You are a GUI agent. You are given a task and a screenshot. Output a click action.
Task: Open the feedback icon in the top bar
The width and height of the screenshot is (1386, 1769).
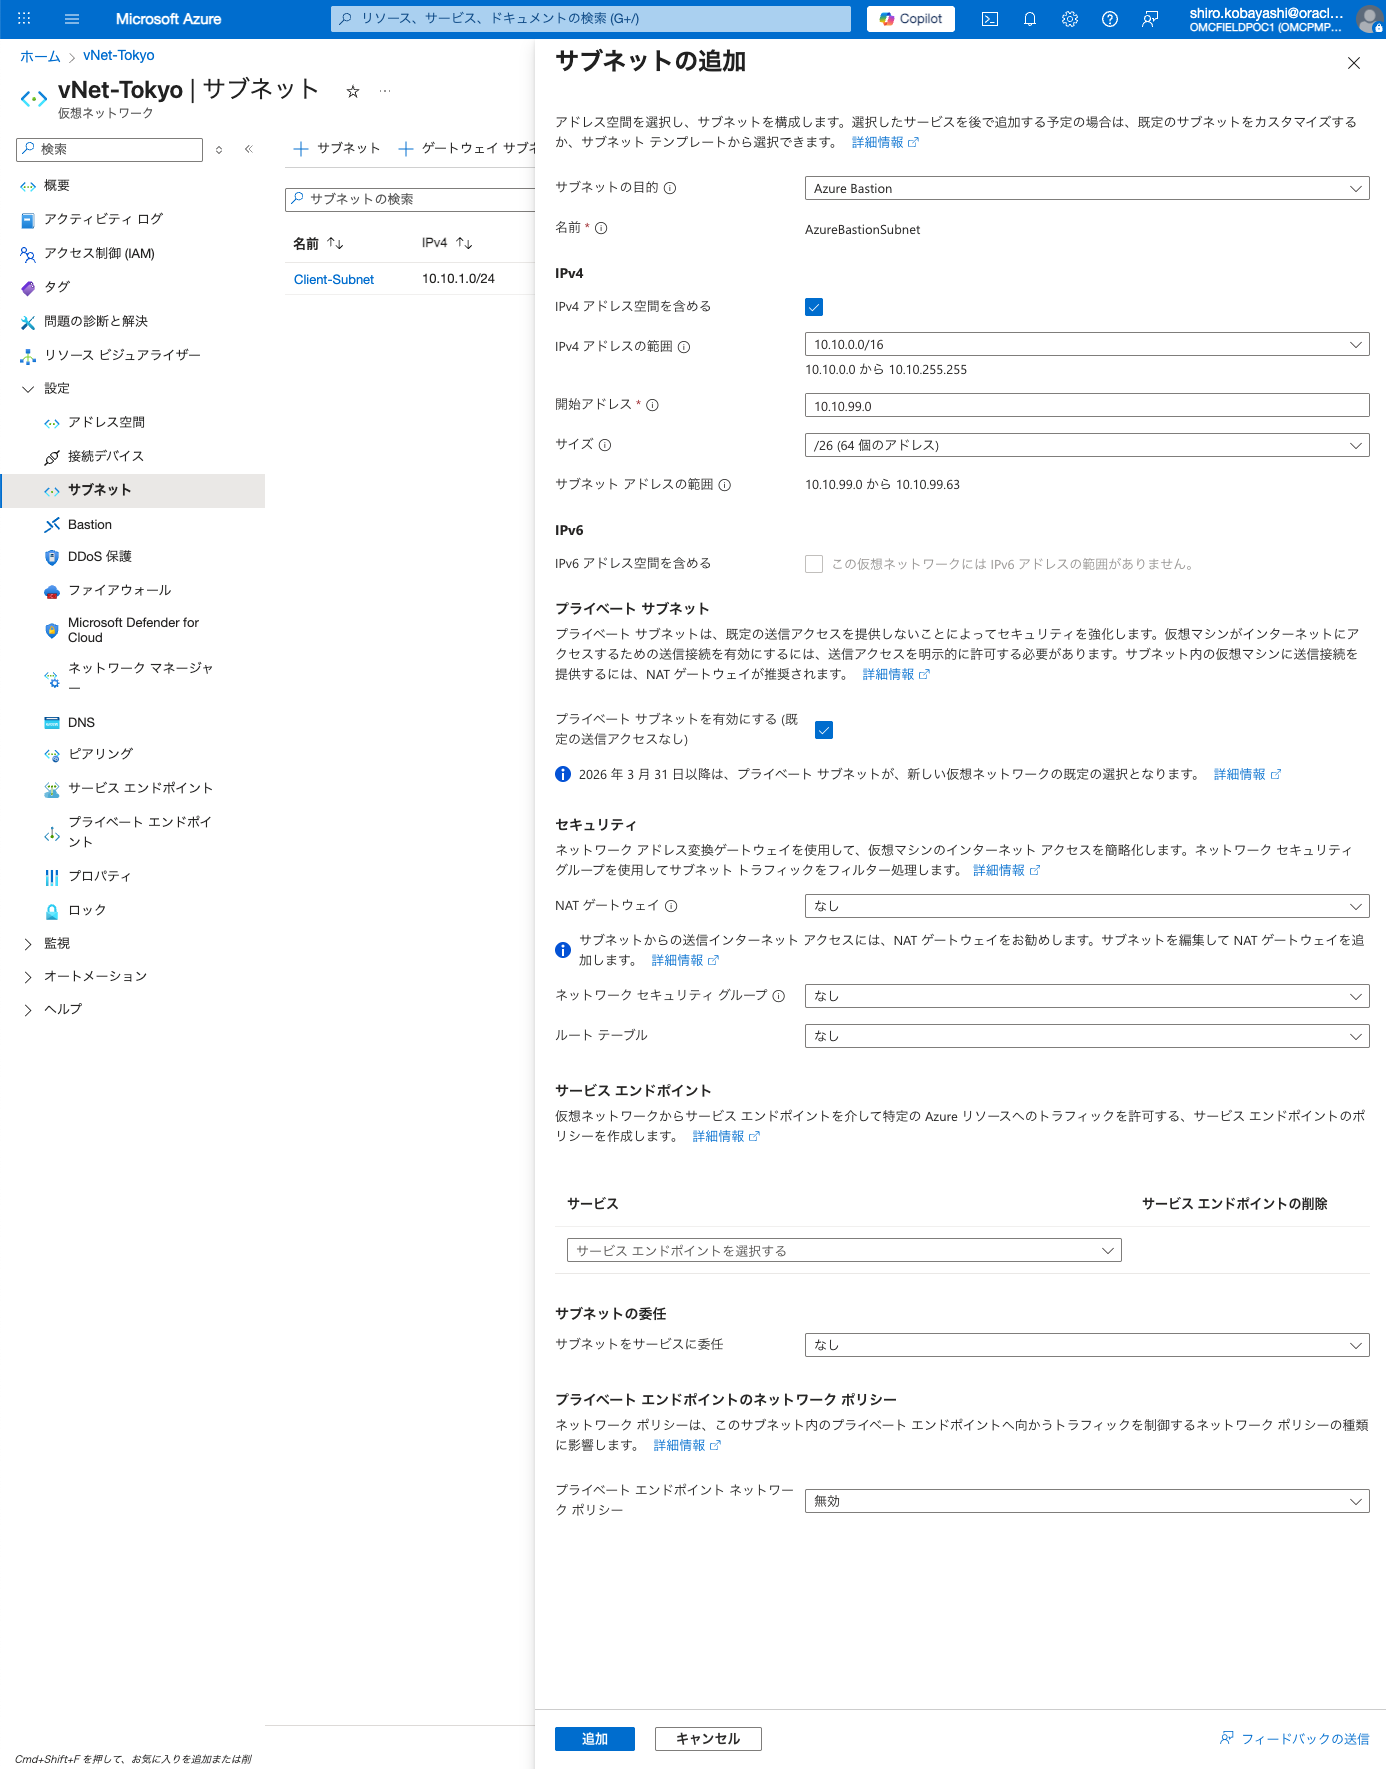1150,19
